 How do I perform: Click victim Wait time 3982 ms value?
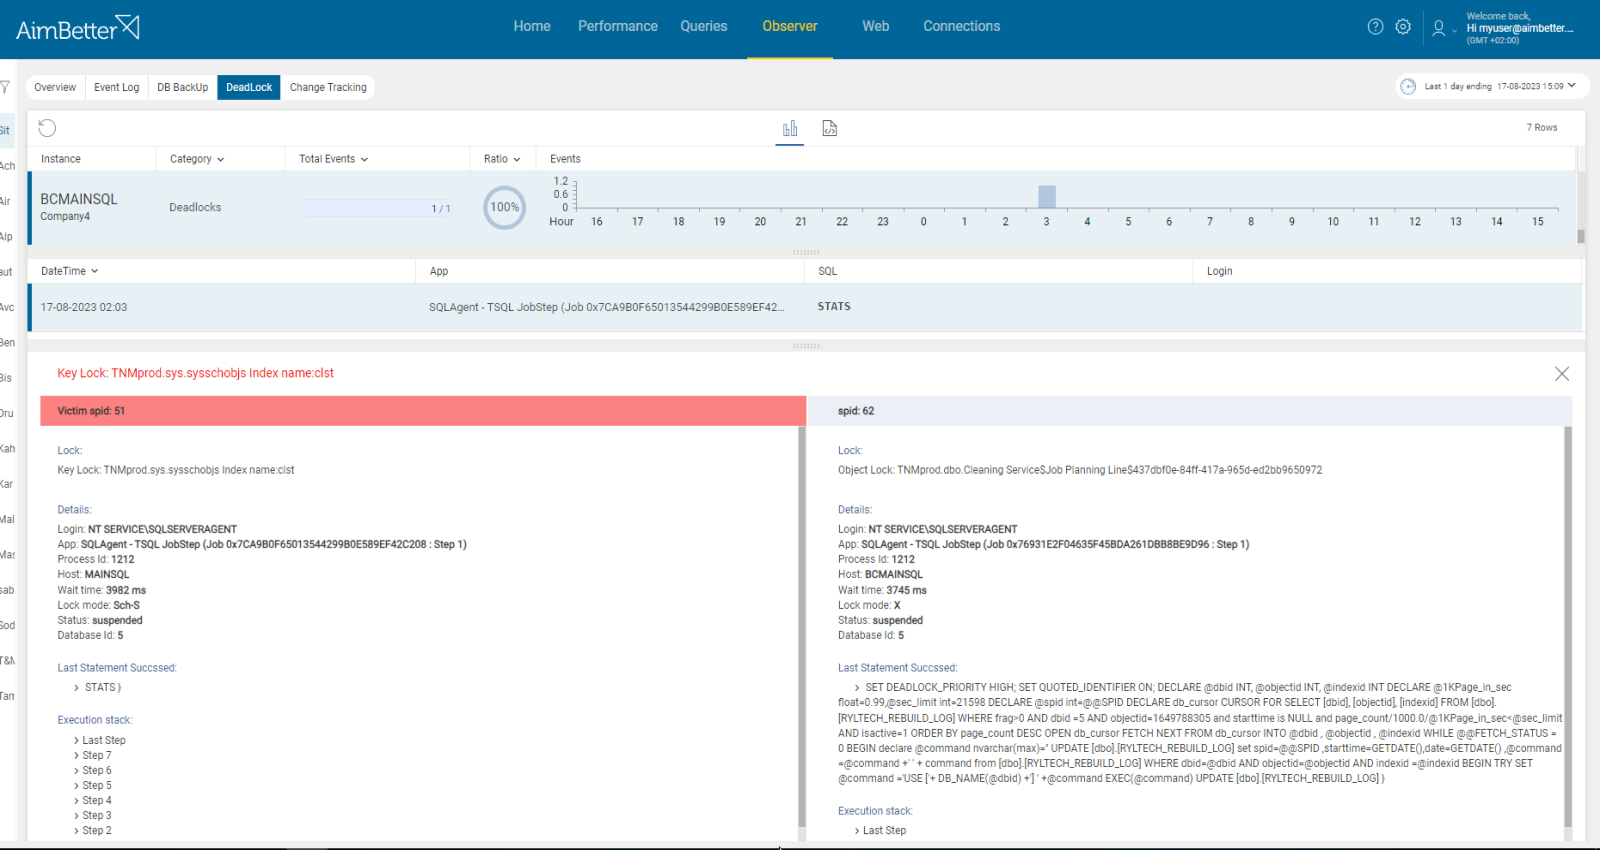point(126,591)
